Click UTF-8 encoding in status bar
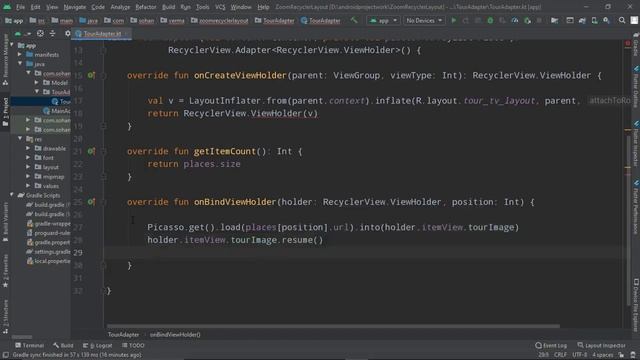640x360 pixels. pos(579,355)
